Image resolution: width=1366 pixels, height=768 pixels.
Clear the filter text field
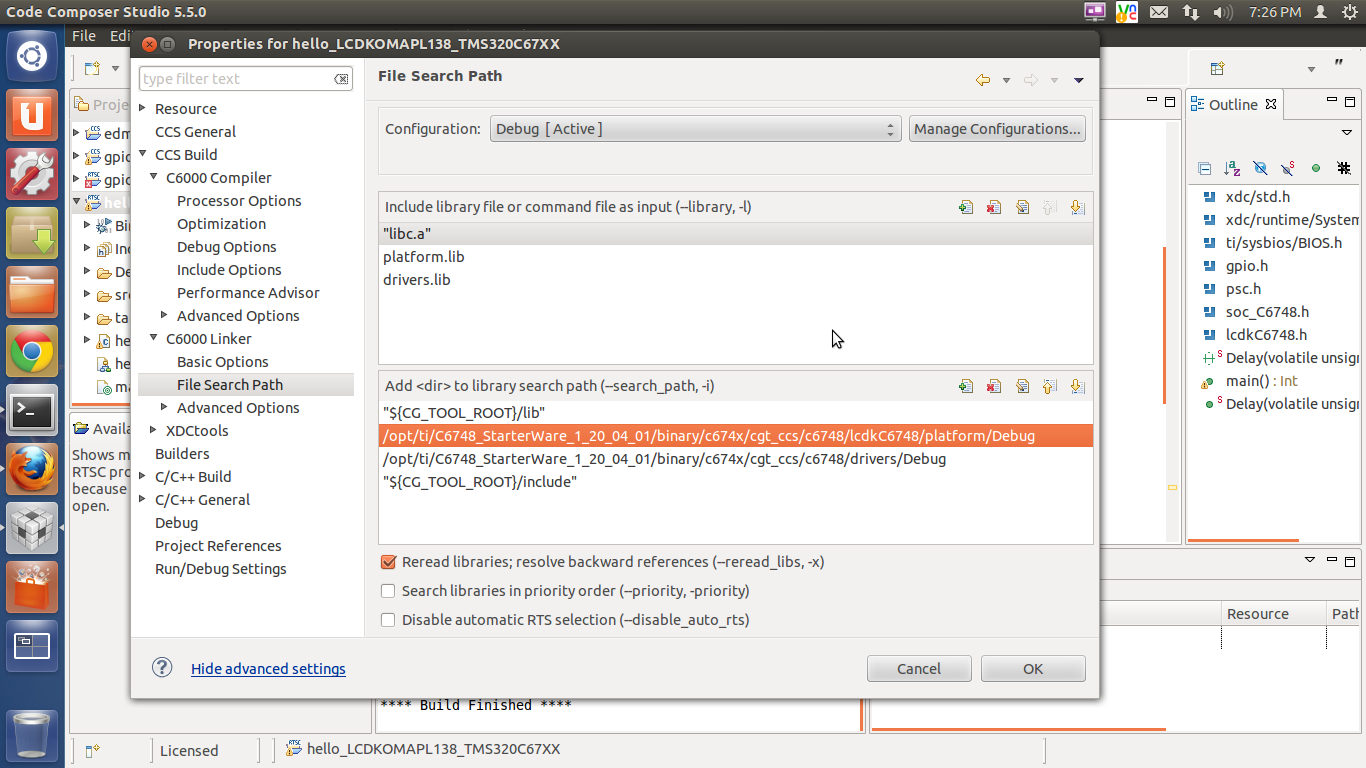[x=341, y=79]
